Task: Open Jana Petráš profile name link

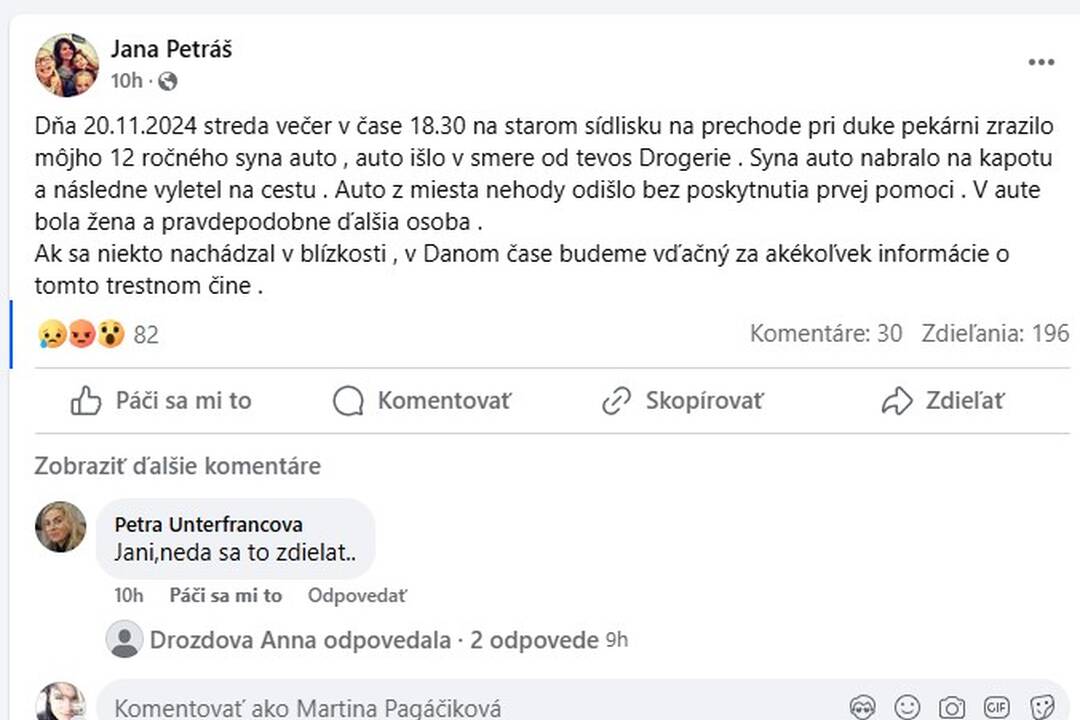Action: click(171, 49)
